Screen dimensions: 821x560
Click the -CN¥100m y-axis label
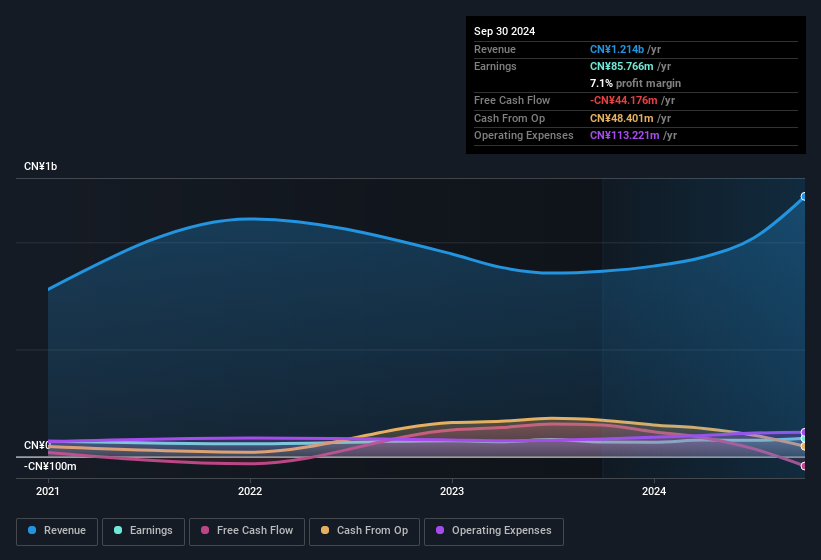[x=50, y=466]
